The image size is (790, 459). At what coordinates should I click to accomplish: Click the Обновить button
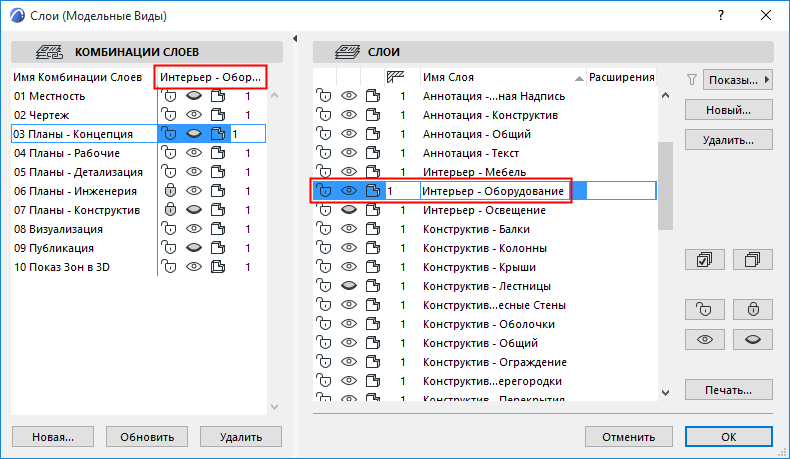pyautogui.click(x=146, y=437)
